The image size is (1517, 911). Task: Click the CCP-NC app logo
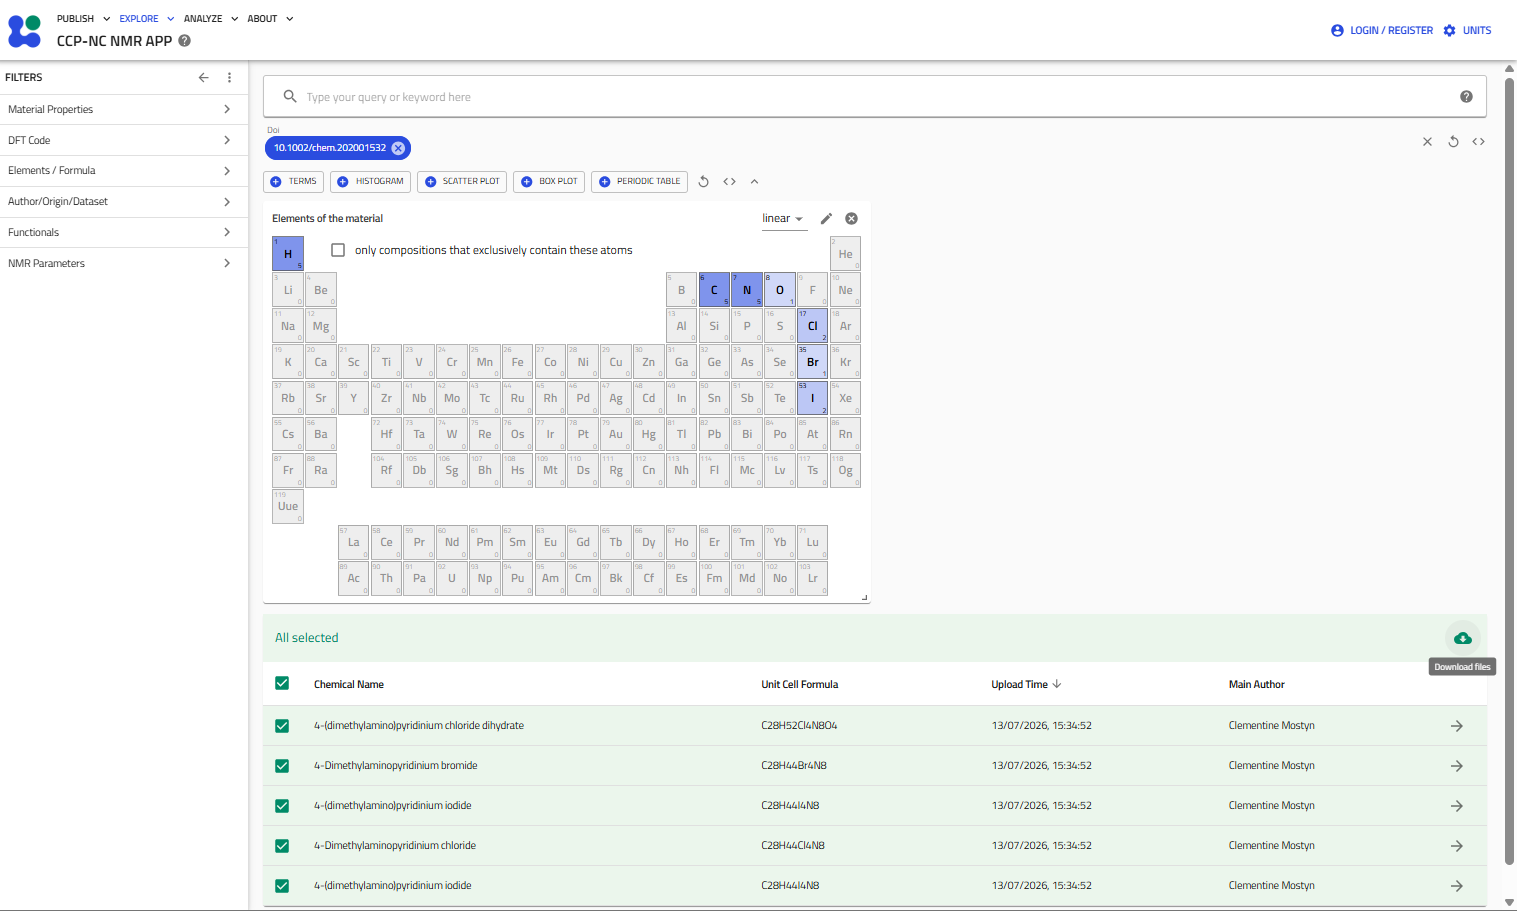tap(25, 31)
